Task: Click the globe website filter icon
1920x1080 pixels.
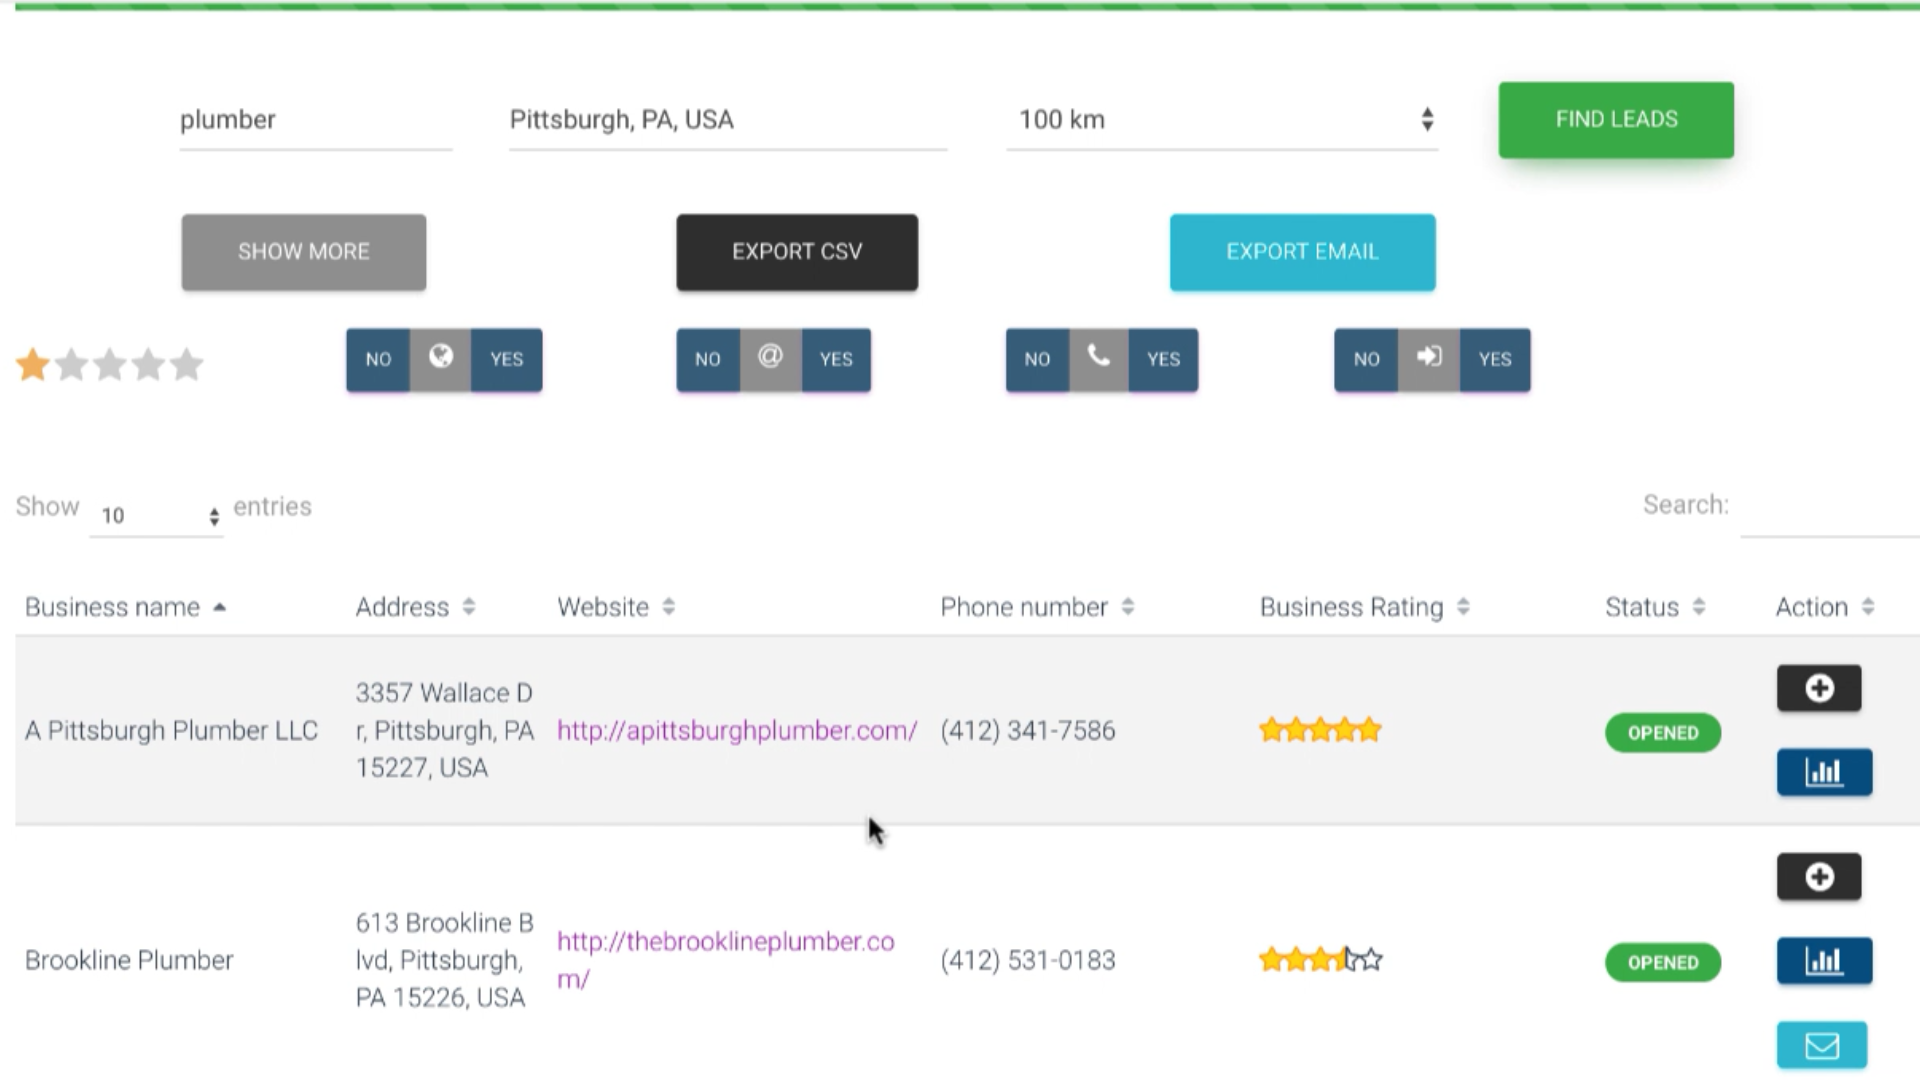Action: pyautogui.click(x=441, y=358)
